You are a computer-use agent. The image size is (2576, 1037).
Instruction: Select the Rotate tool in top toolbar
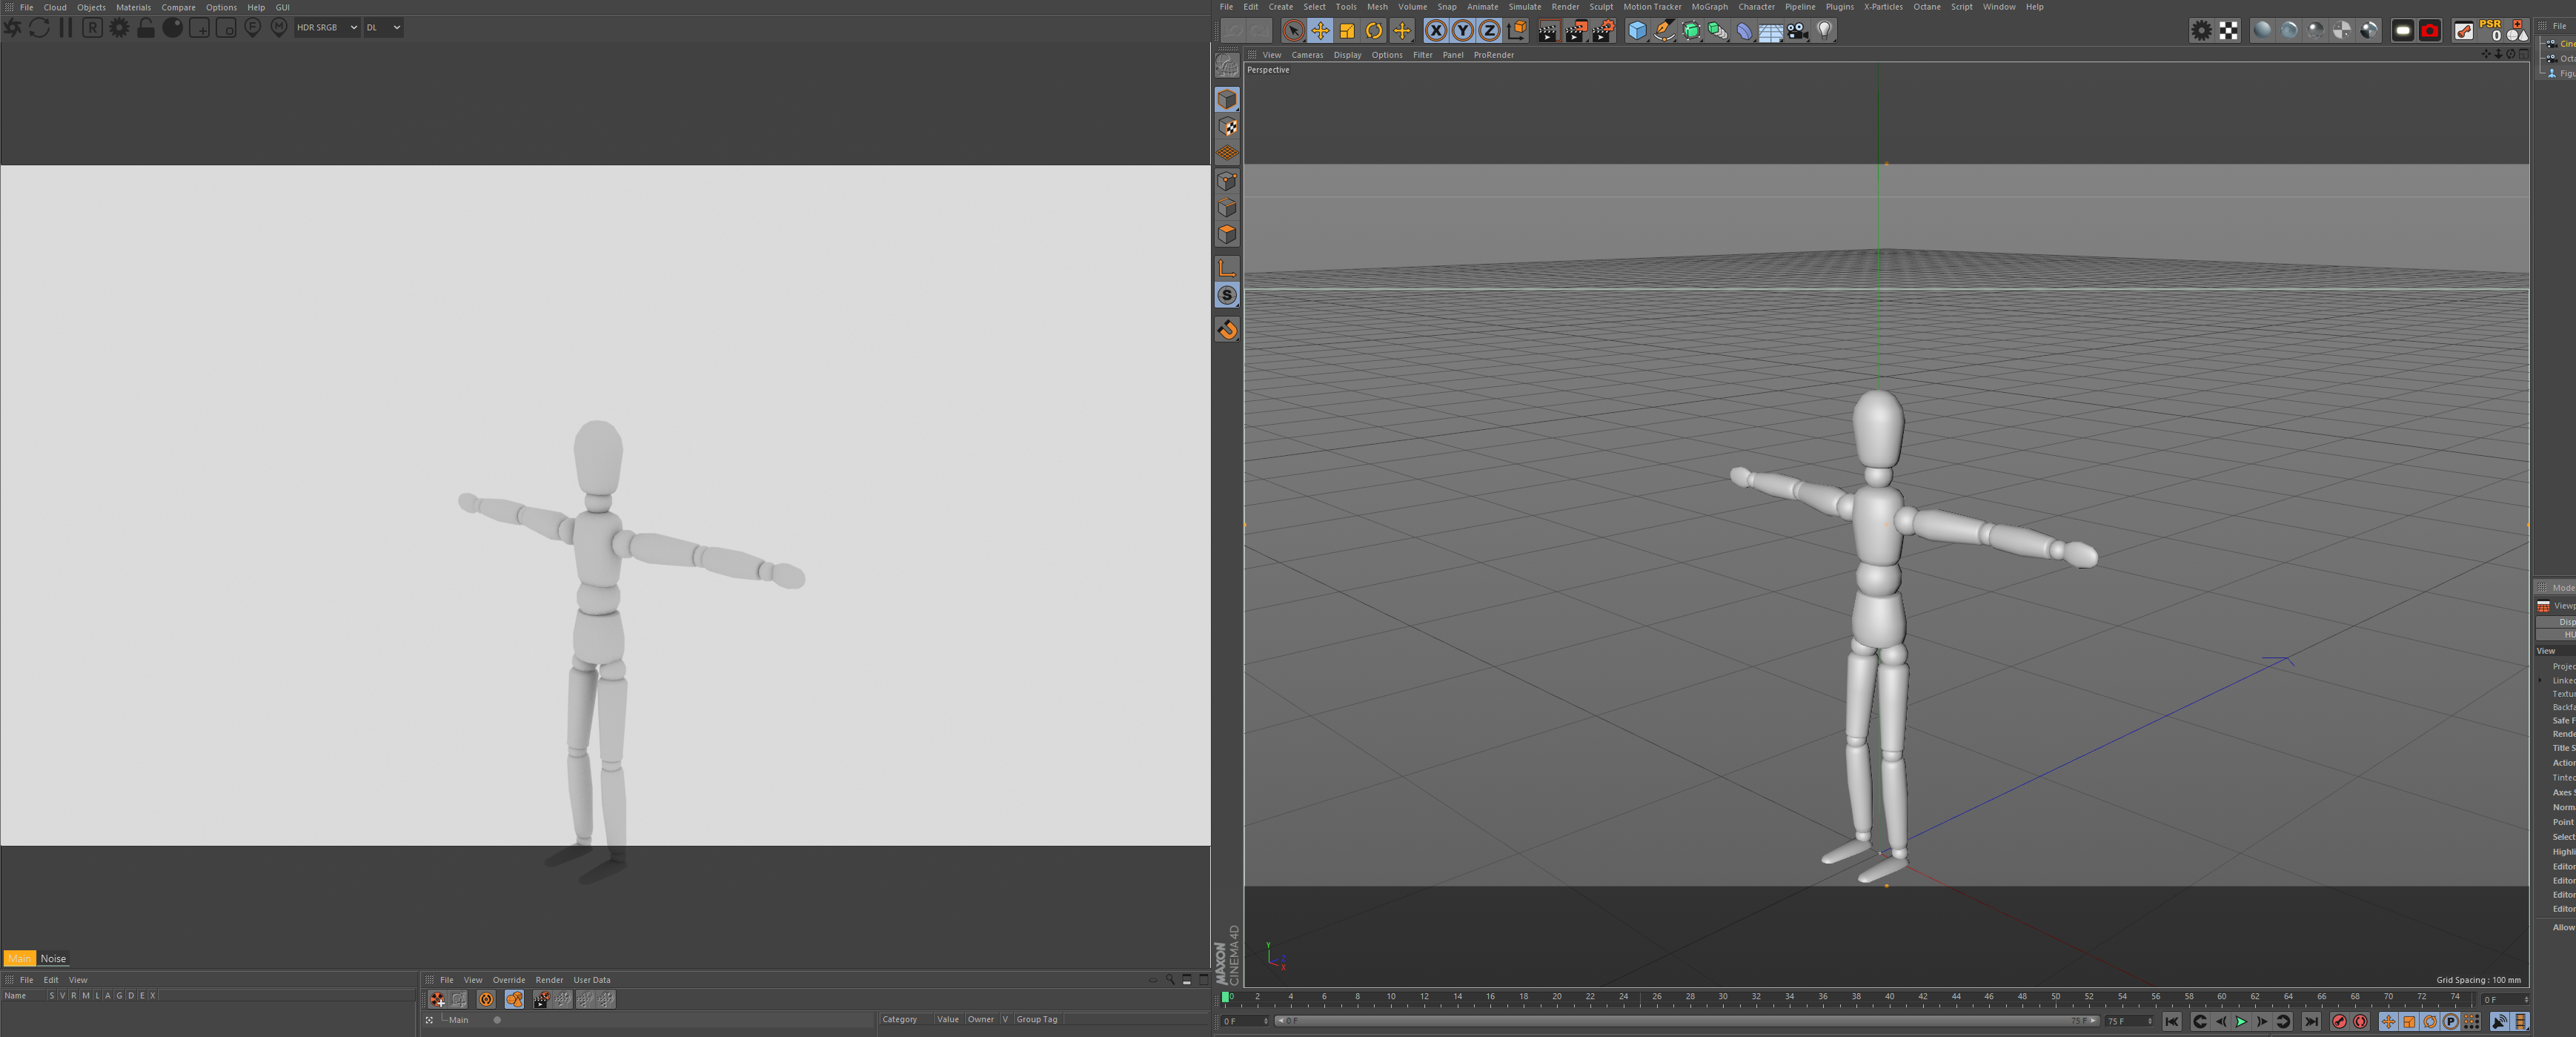[x=1374, y=31]
